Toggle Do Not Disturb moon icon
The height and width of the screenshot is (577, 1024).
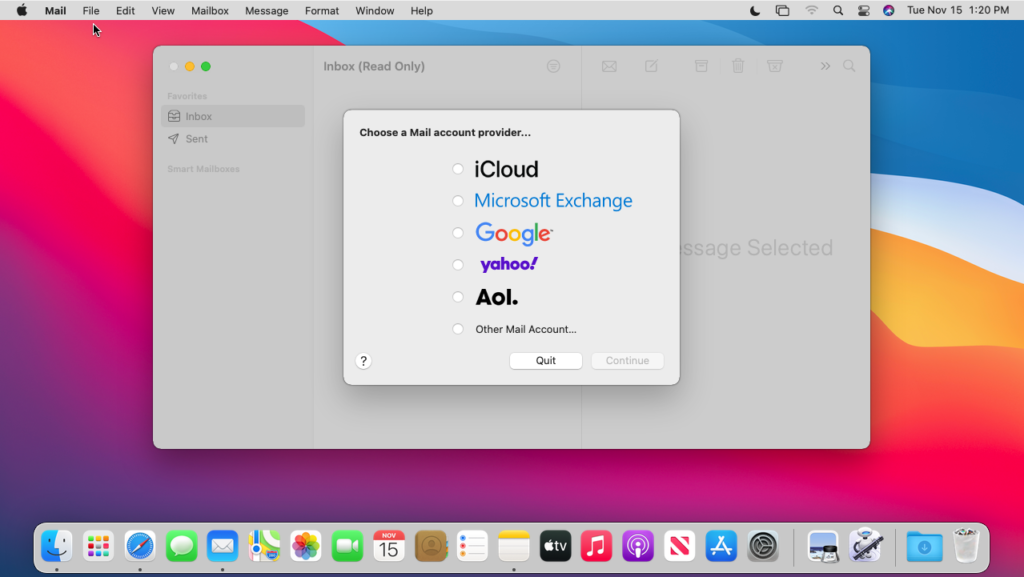point(755,10)
